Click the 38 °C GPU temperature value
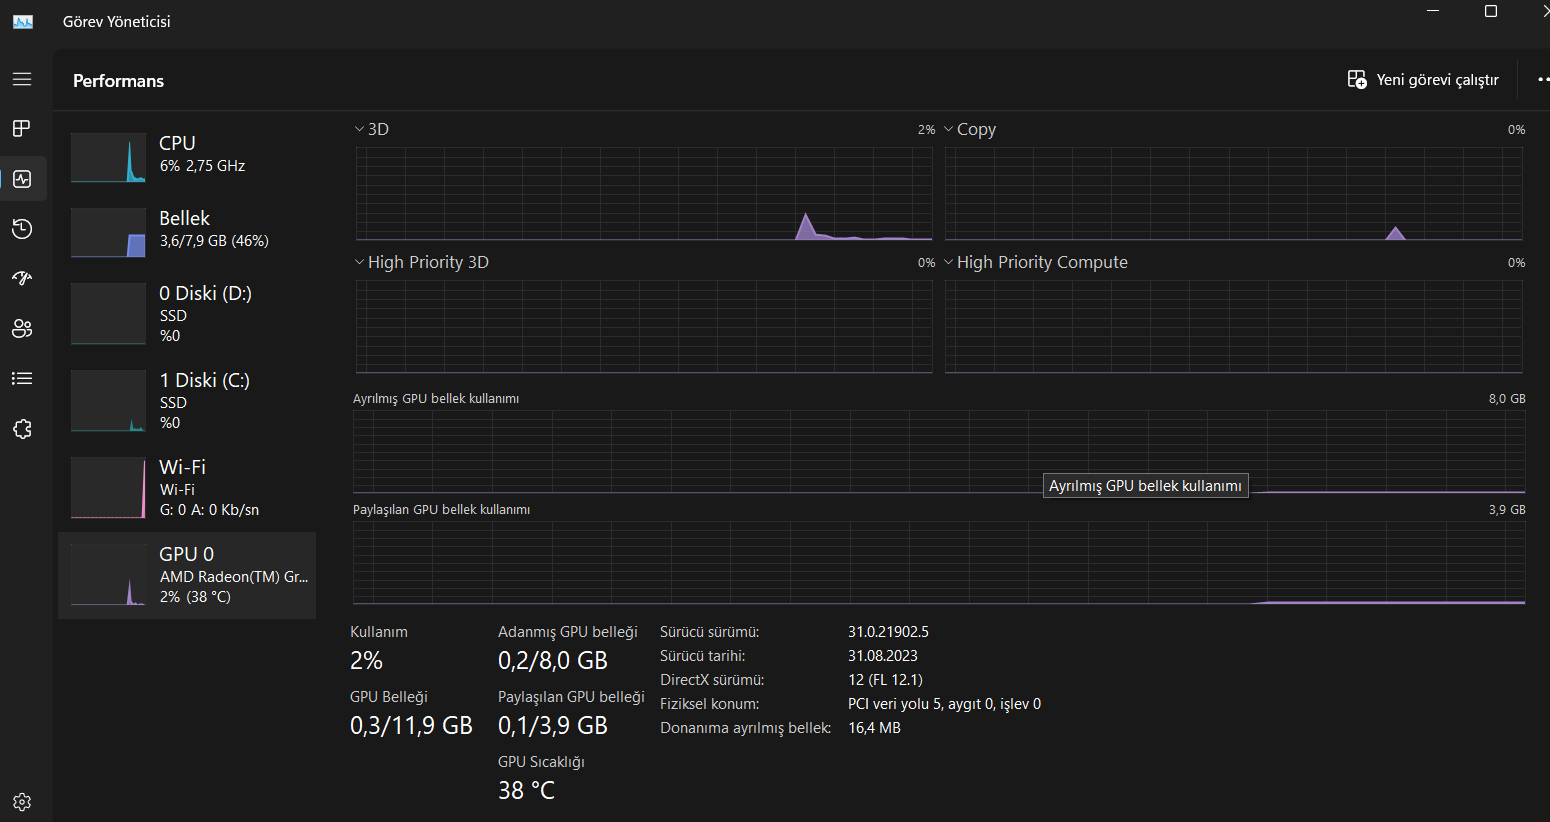1550x822 pixels. click(x=526, y=791)
